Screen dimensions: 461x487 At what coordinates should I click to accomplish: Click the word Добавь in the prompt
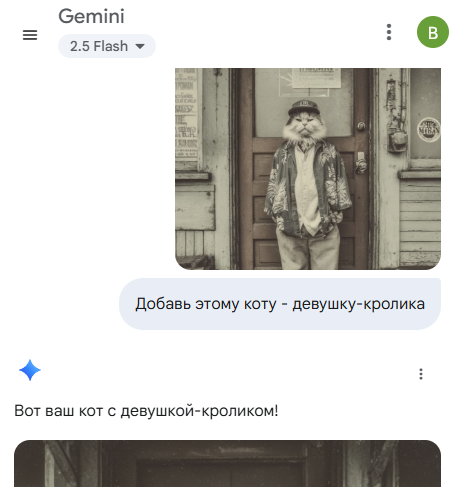[163, 304]
